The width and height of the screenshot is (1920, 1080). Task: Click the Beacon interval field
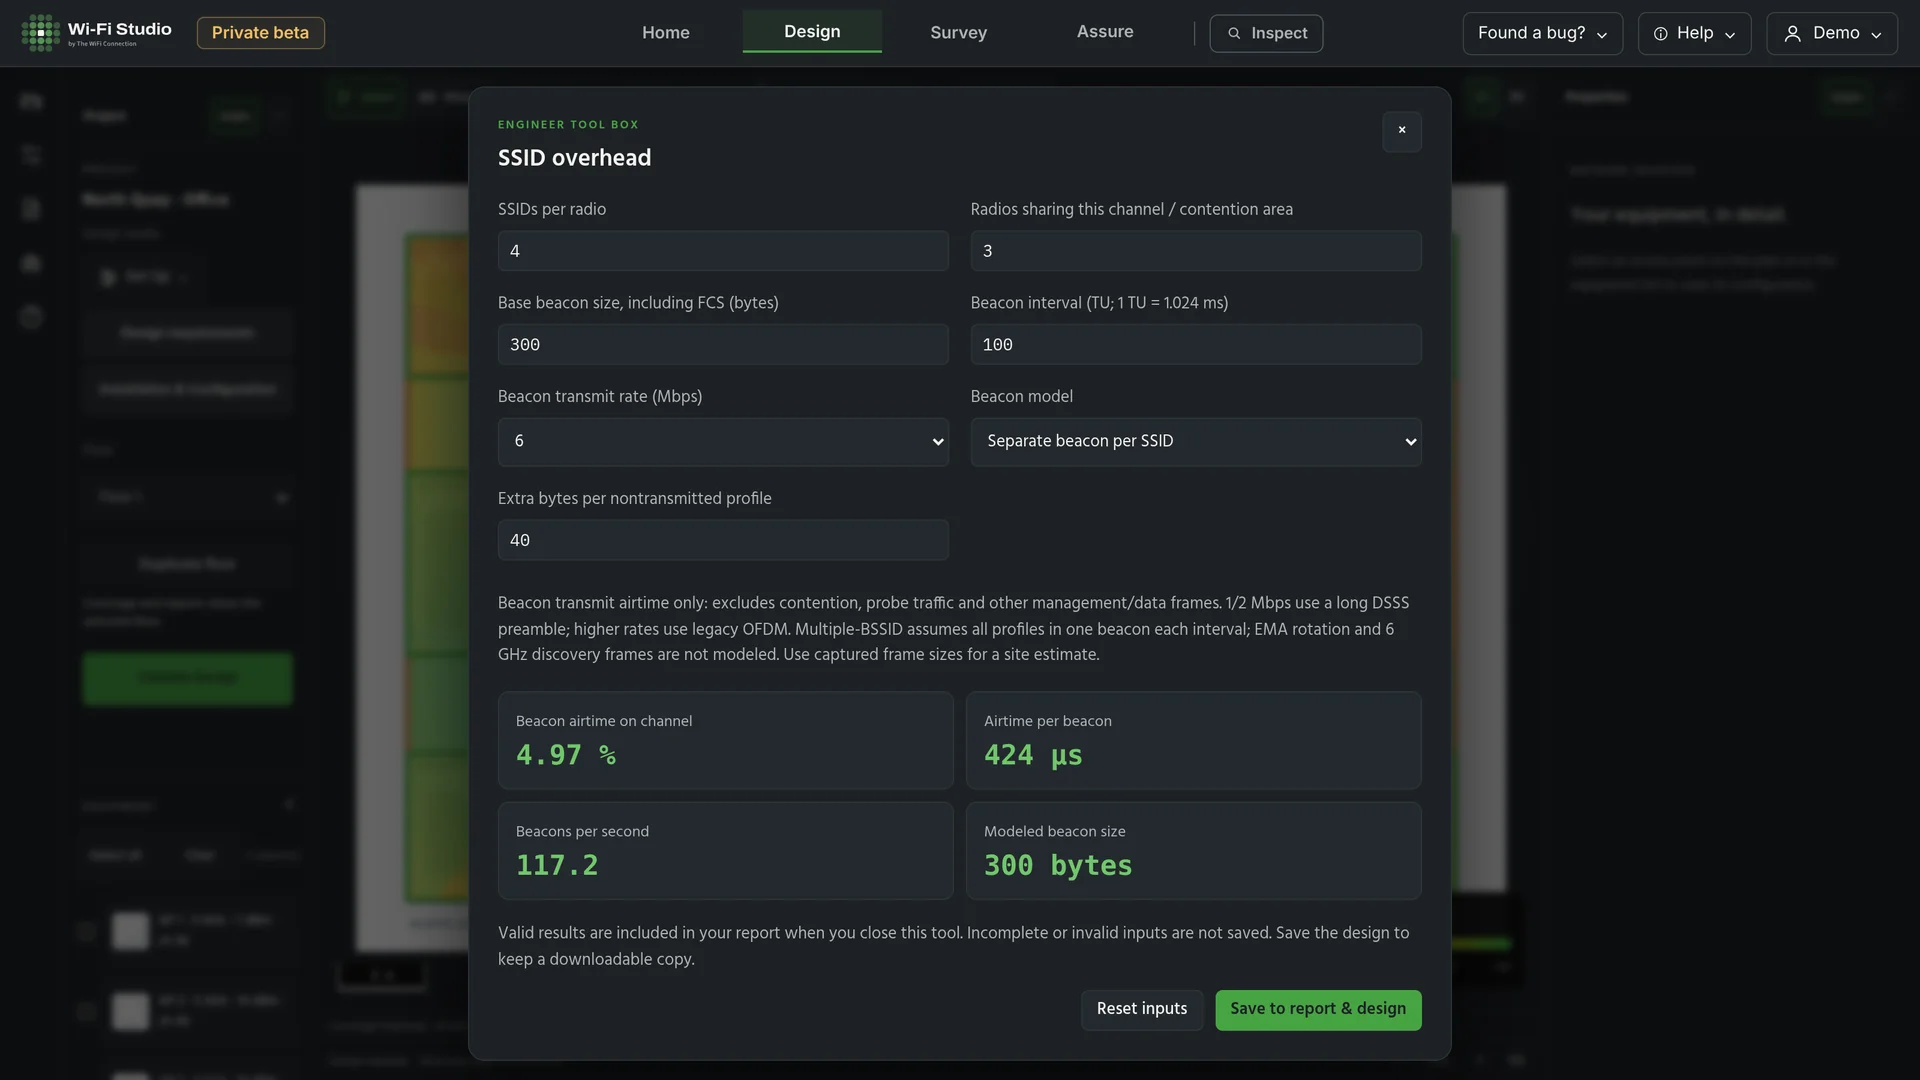click(1196, 344)
